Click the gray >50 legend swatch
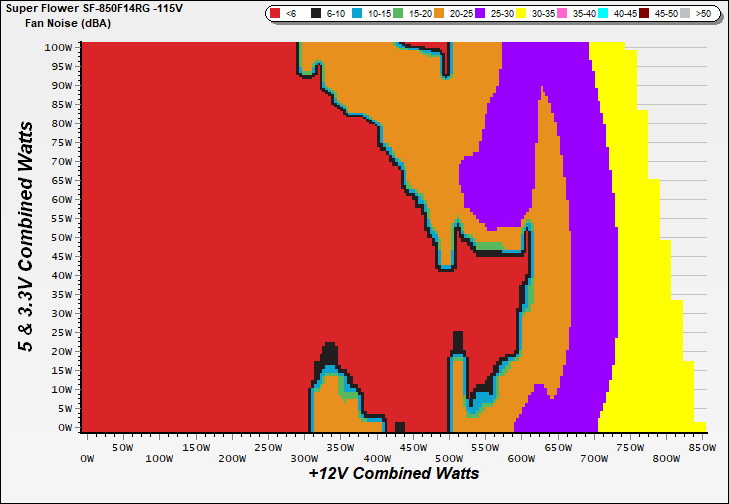The image size is (729, 504). point(683,14)
